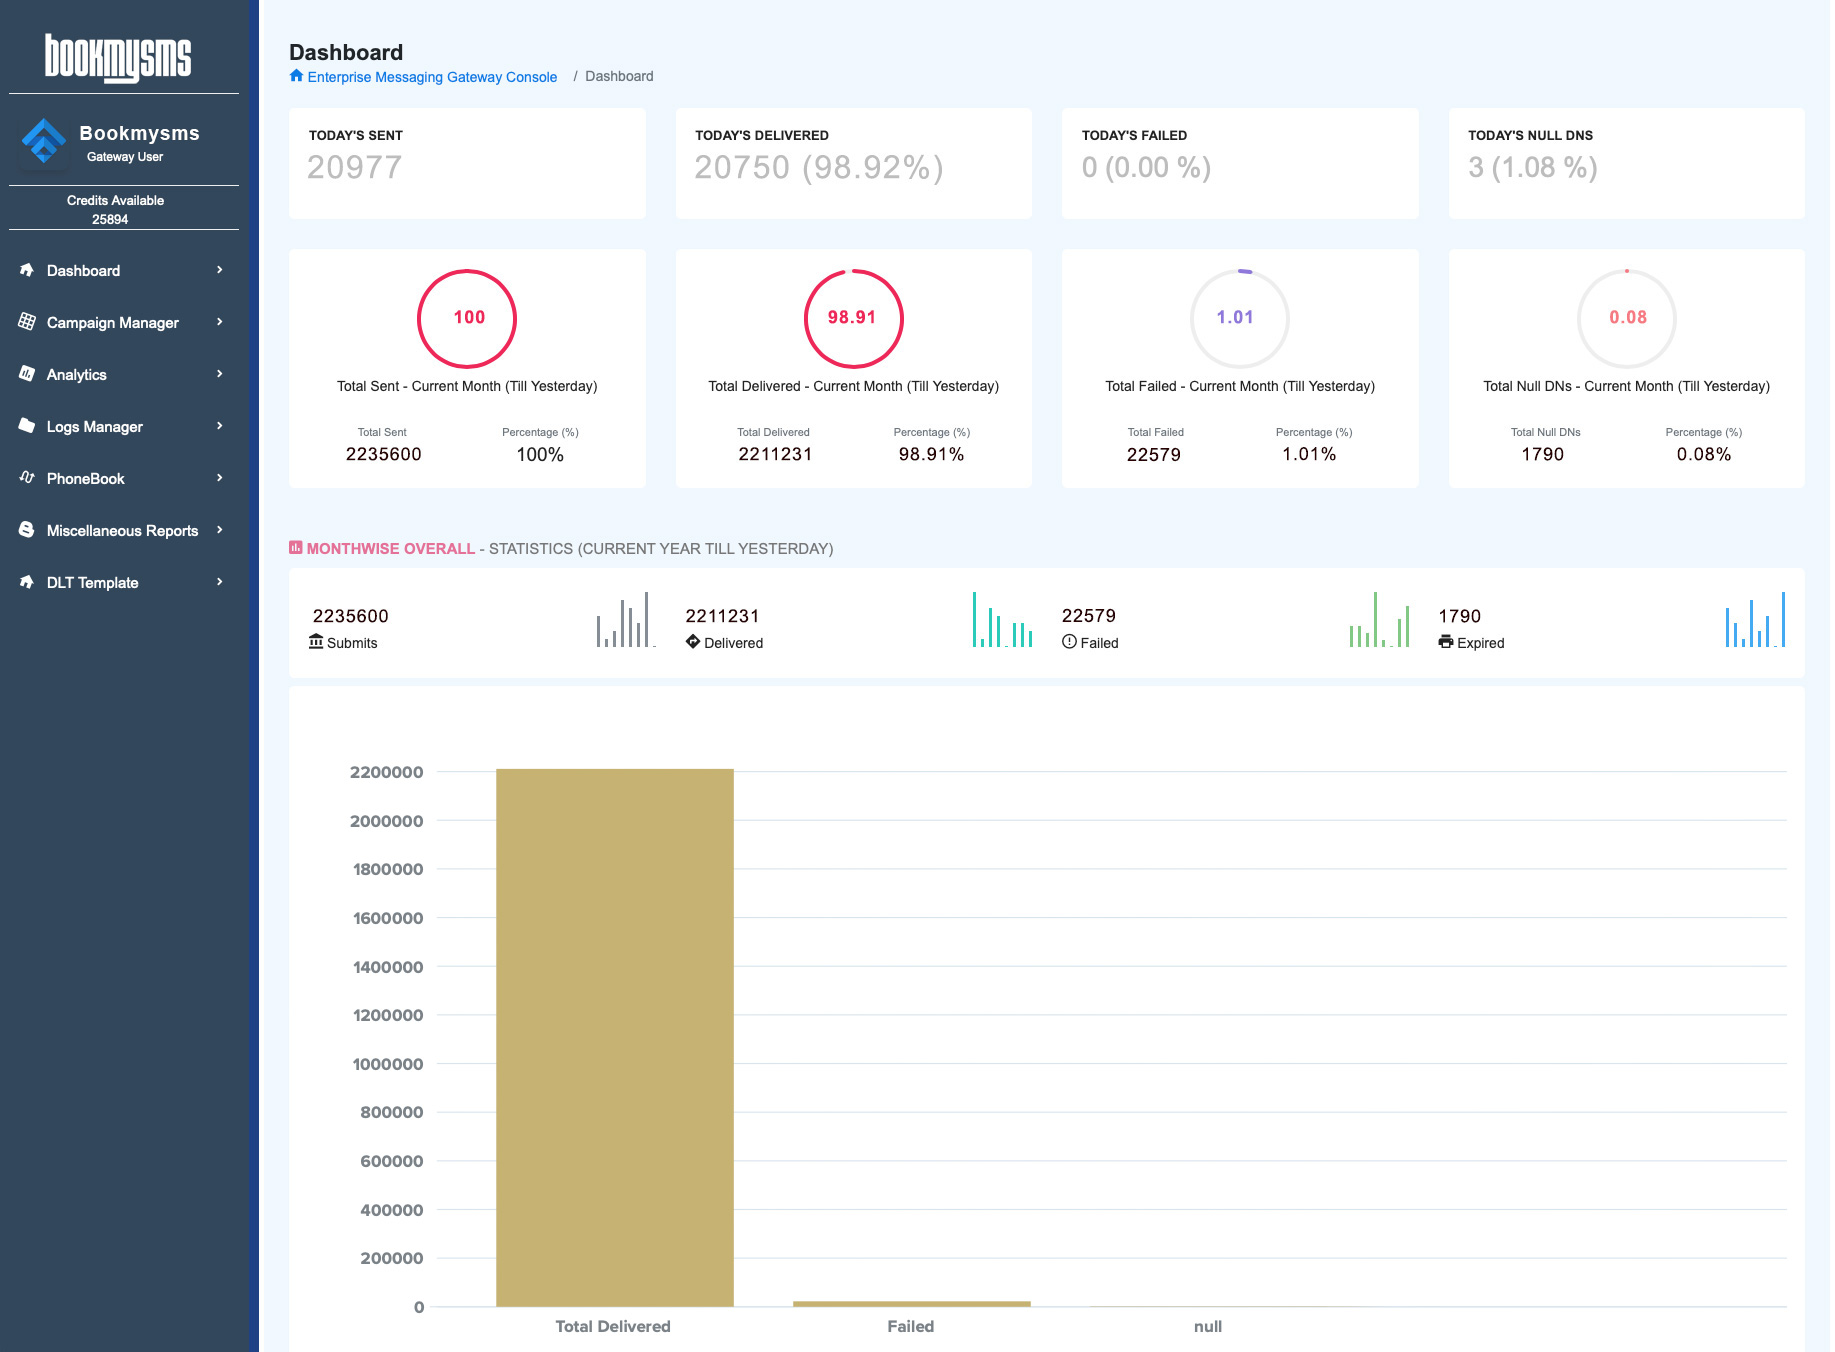The image size is (1835, 1352).
Task: Open the PhoneBook menu item
Action: coord(124,478)
